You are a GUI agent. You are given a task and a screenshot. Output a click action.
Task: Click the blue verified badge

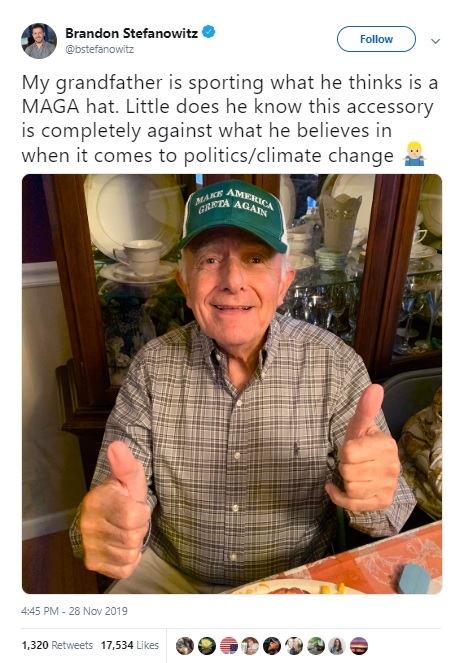coord(209,32)
